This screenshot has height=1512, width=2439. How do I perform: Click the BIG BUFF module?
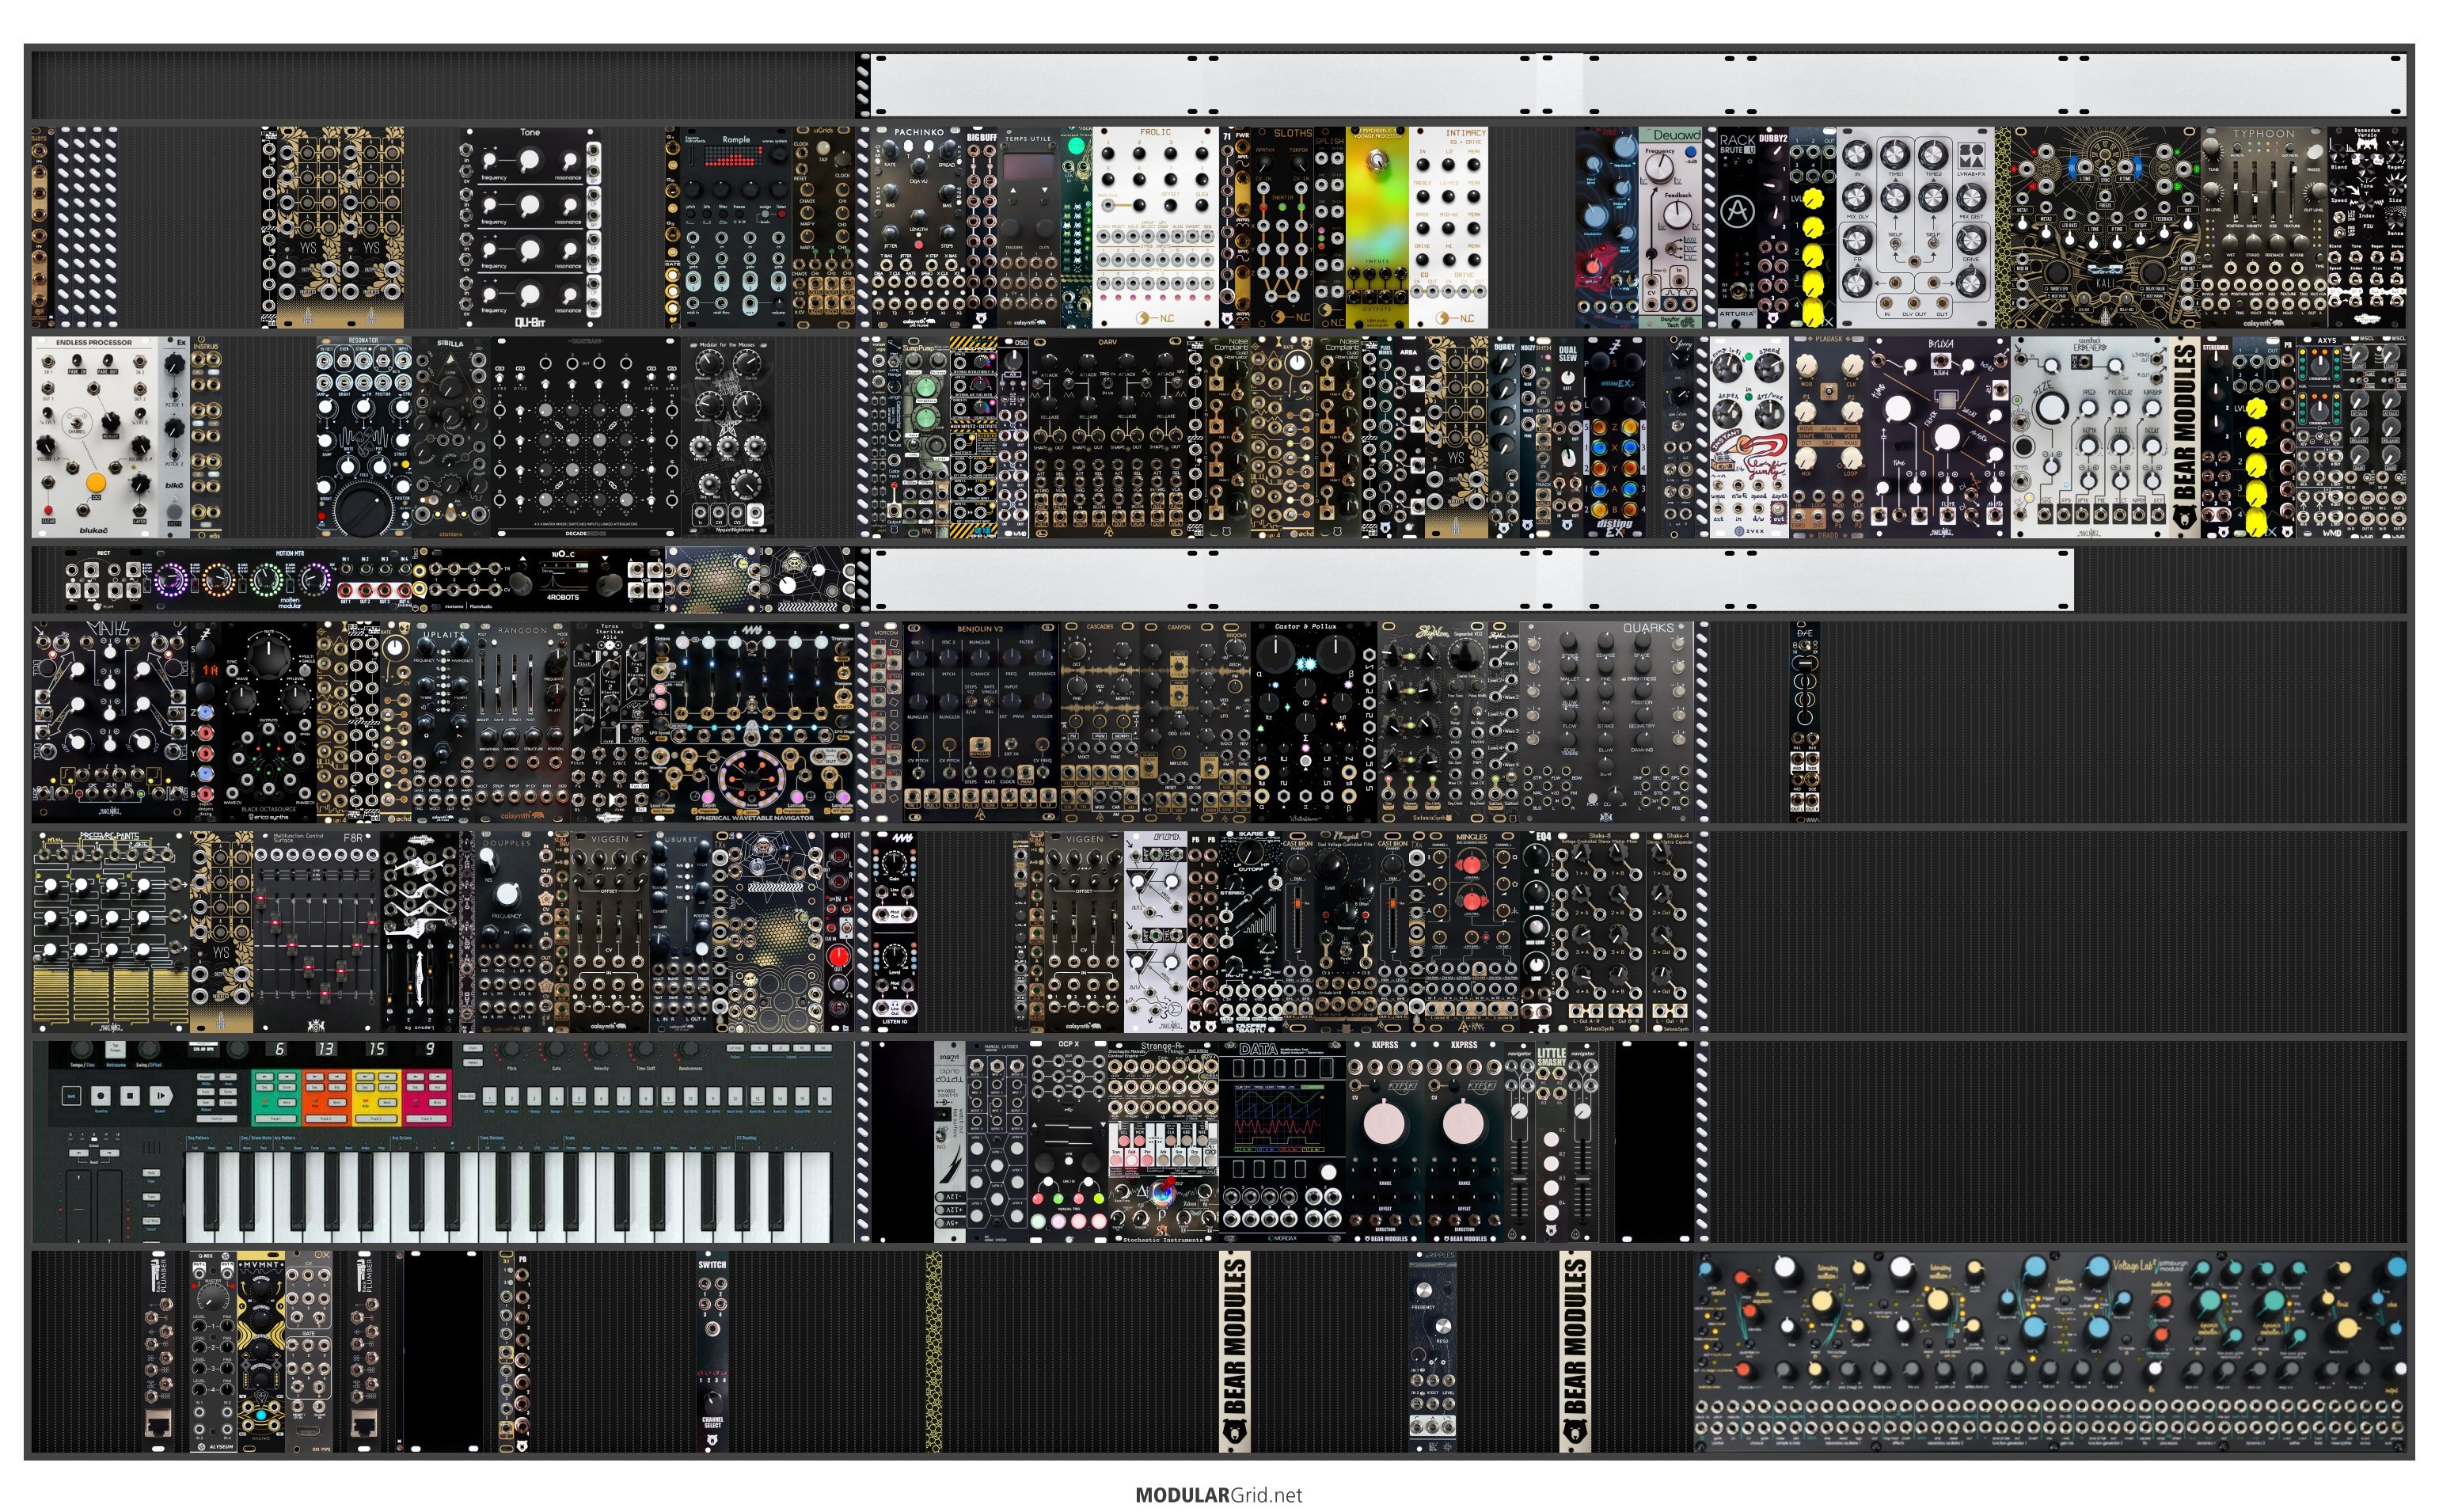[x=982, y=227]
